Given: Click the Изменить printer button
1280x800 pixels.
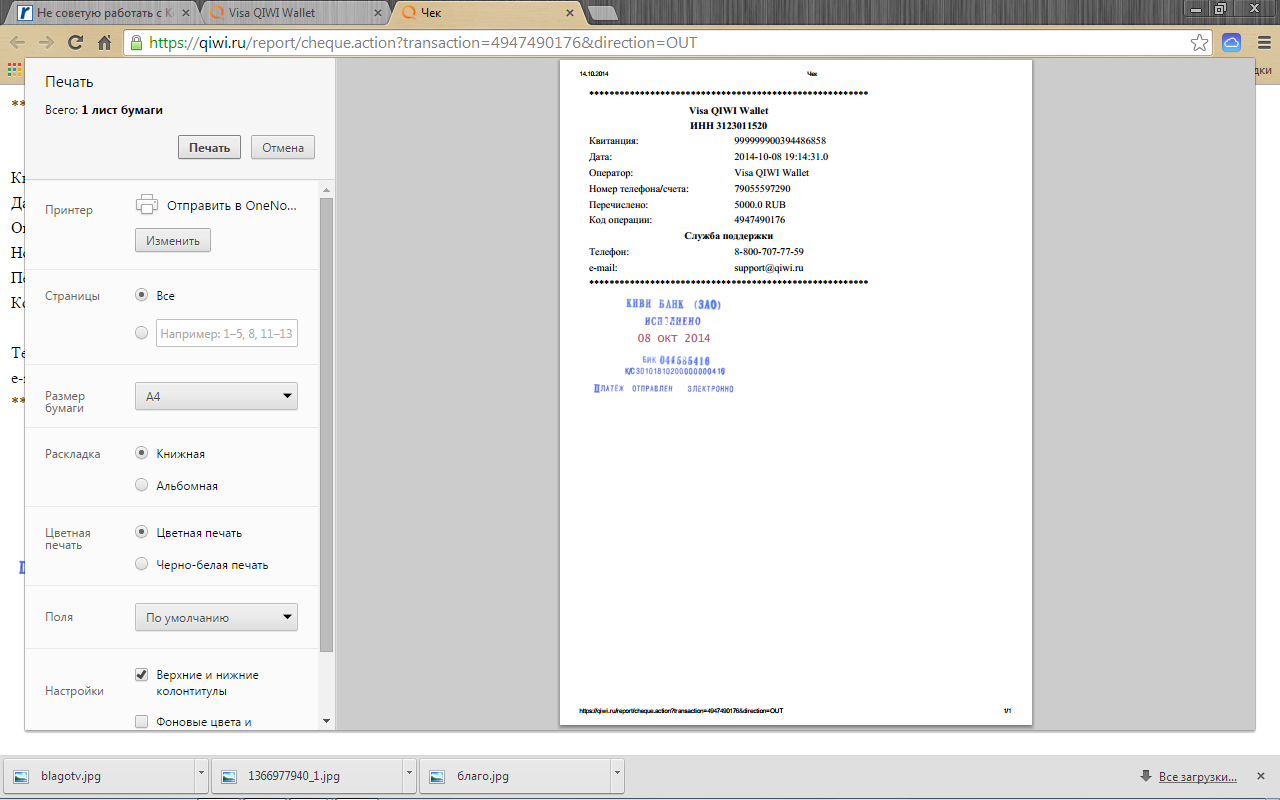Looking at the screenshot, I should (173, 241).
